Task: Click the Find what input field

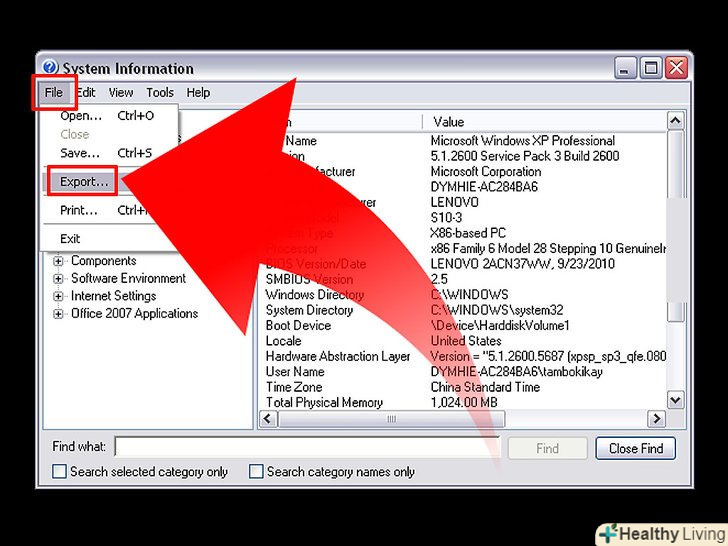Action: pos(307,448)
